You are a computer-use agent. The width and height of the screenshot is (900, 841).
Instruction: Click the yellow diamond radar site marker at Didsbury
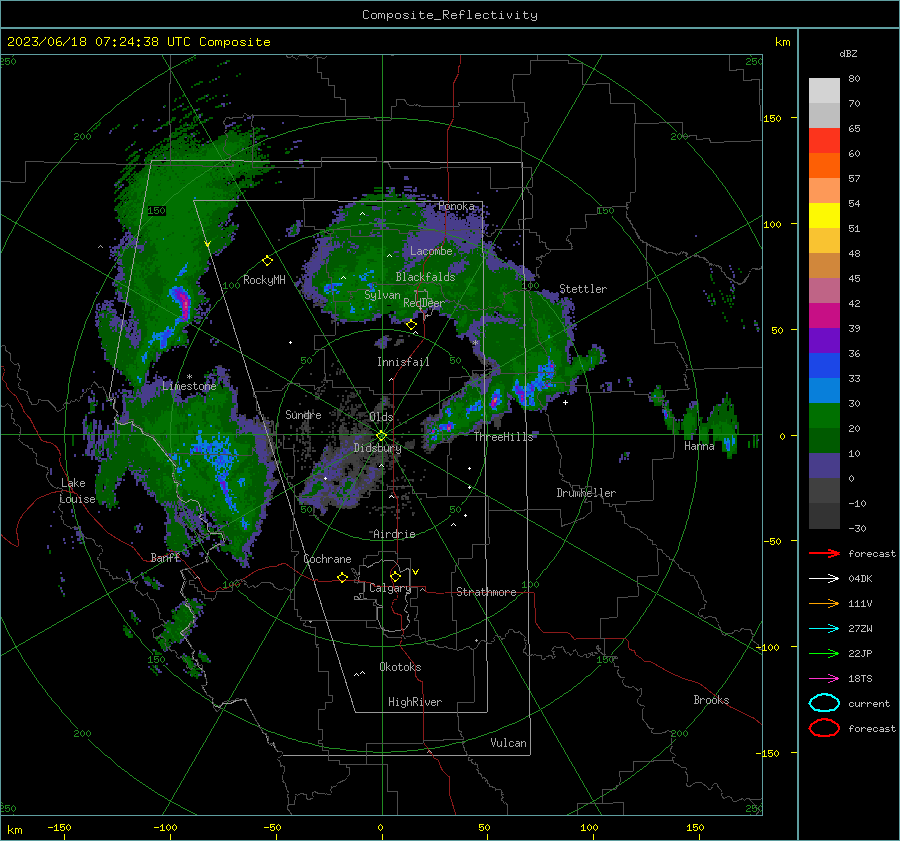tap(381, 436)
